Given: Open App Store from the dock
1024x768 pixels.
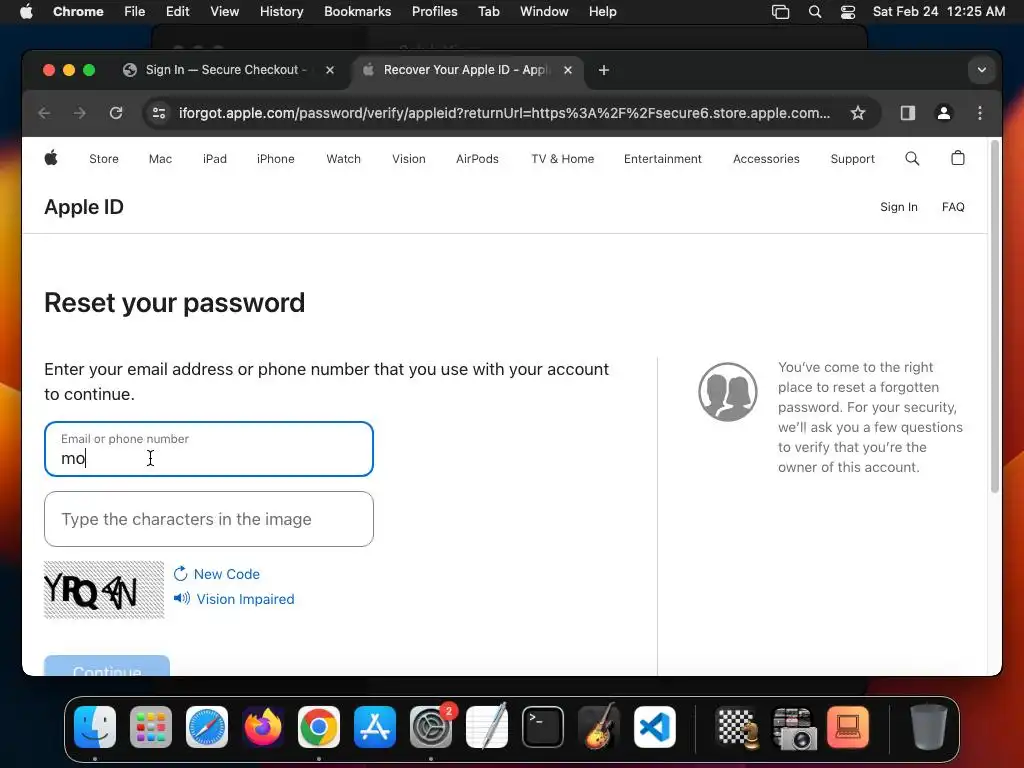Looking at the screenshot, I should pyautogui.click(x=375, y=727).
